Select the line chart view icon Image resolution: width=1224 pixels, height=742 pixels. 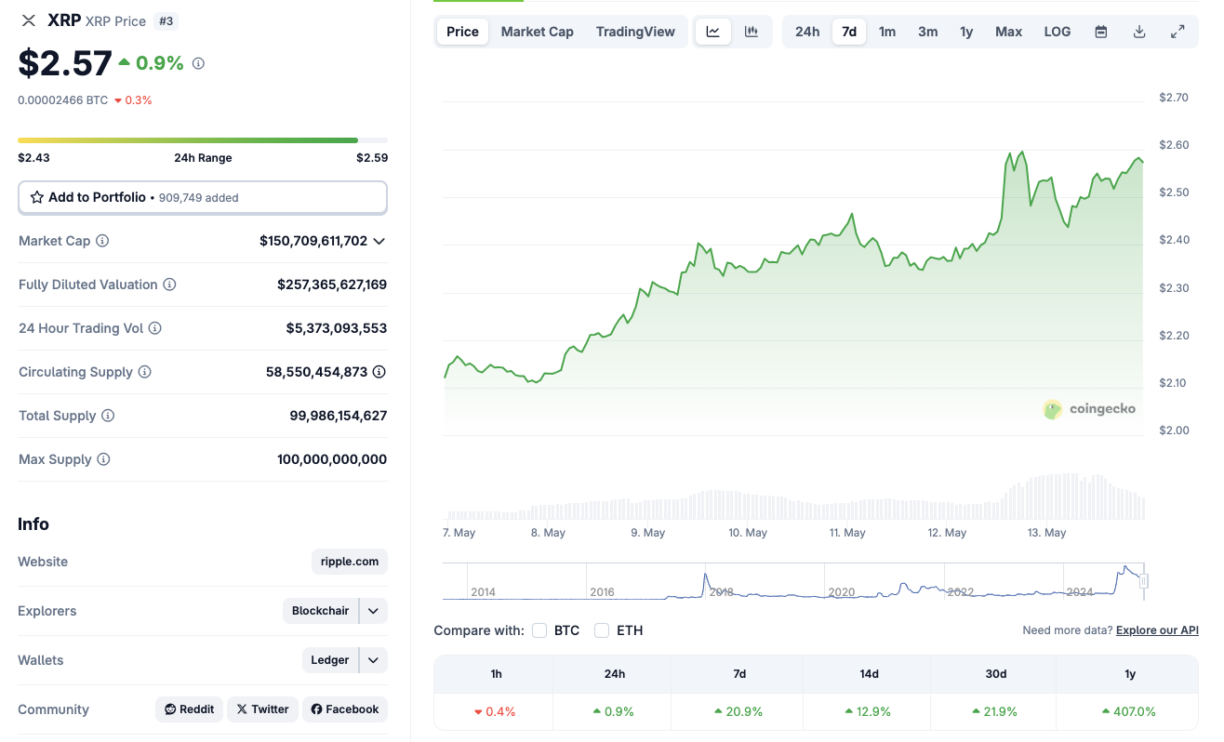pyautogui.click(x=712, y=31)
